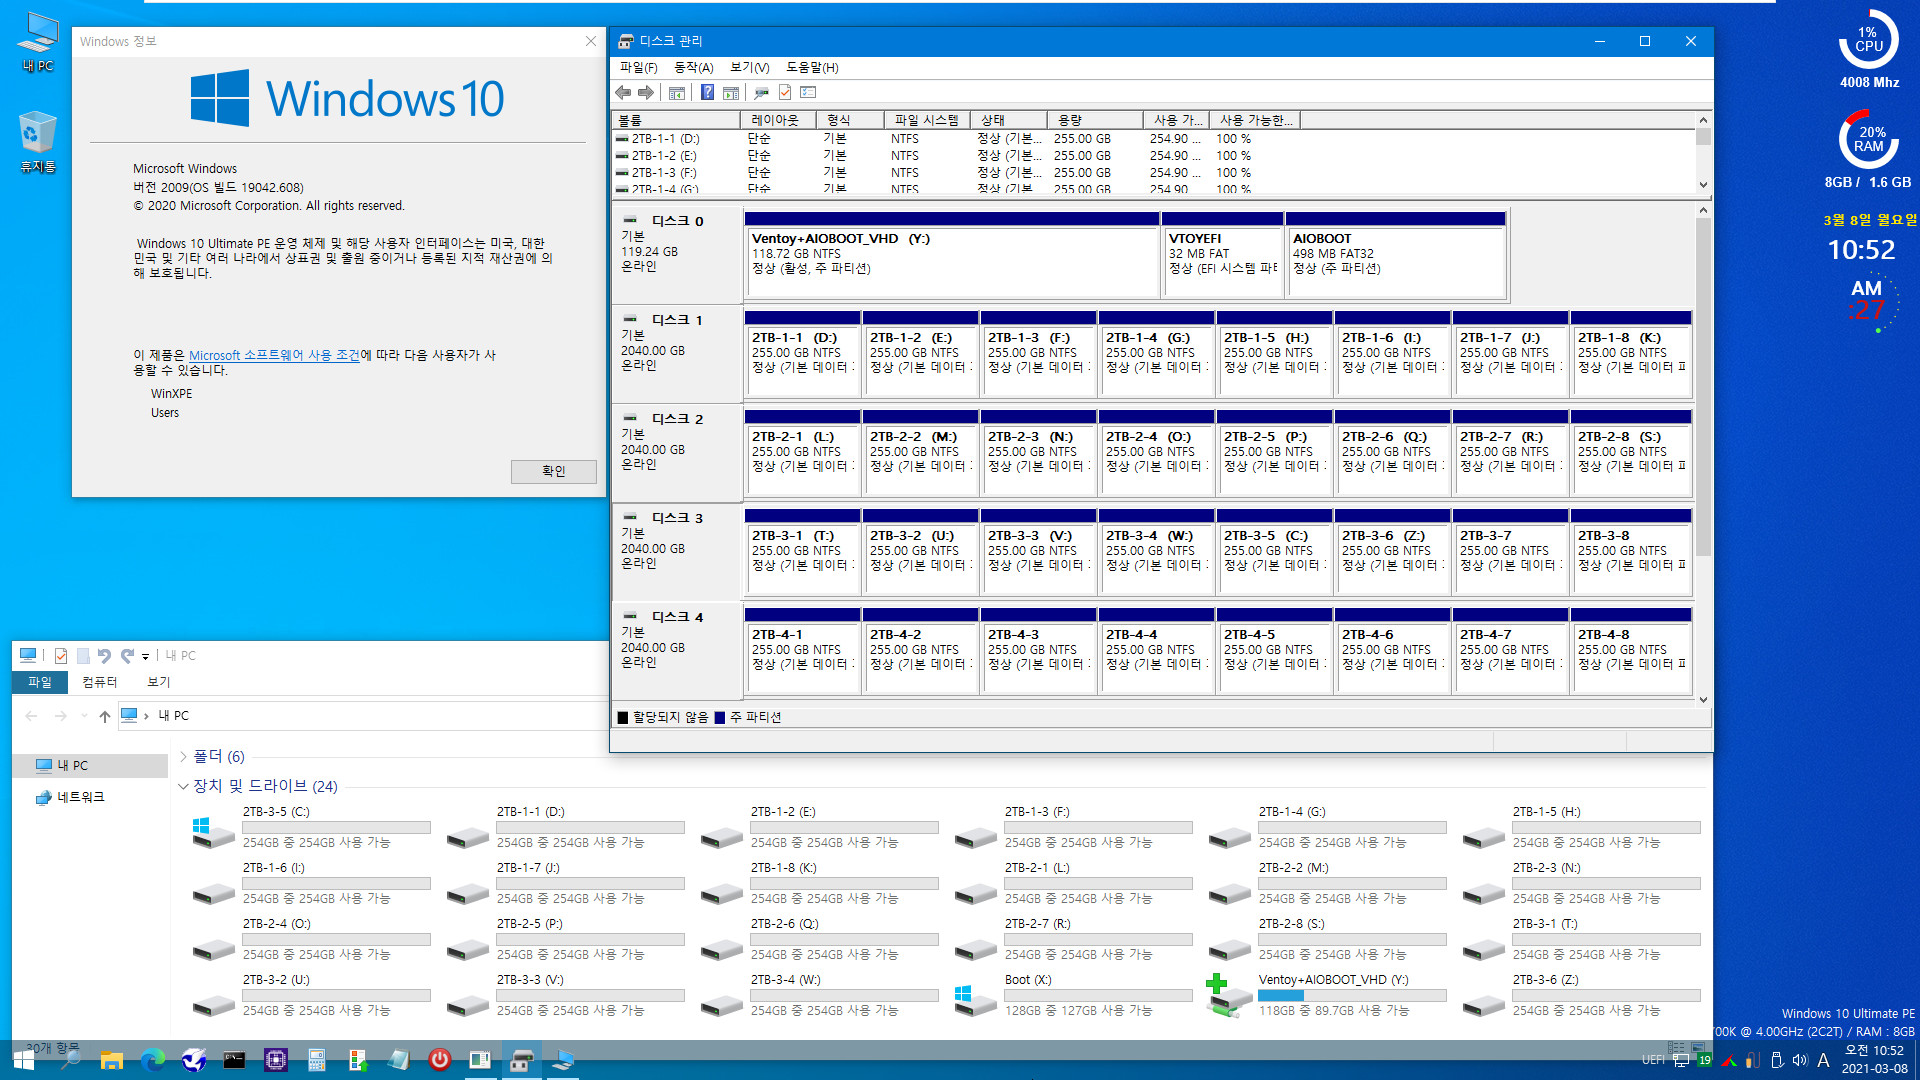Open the Recycle Bin desktop icon
This screenshot has height=1080, width=1920.
tap(37, 143)
